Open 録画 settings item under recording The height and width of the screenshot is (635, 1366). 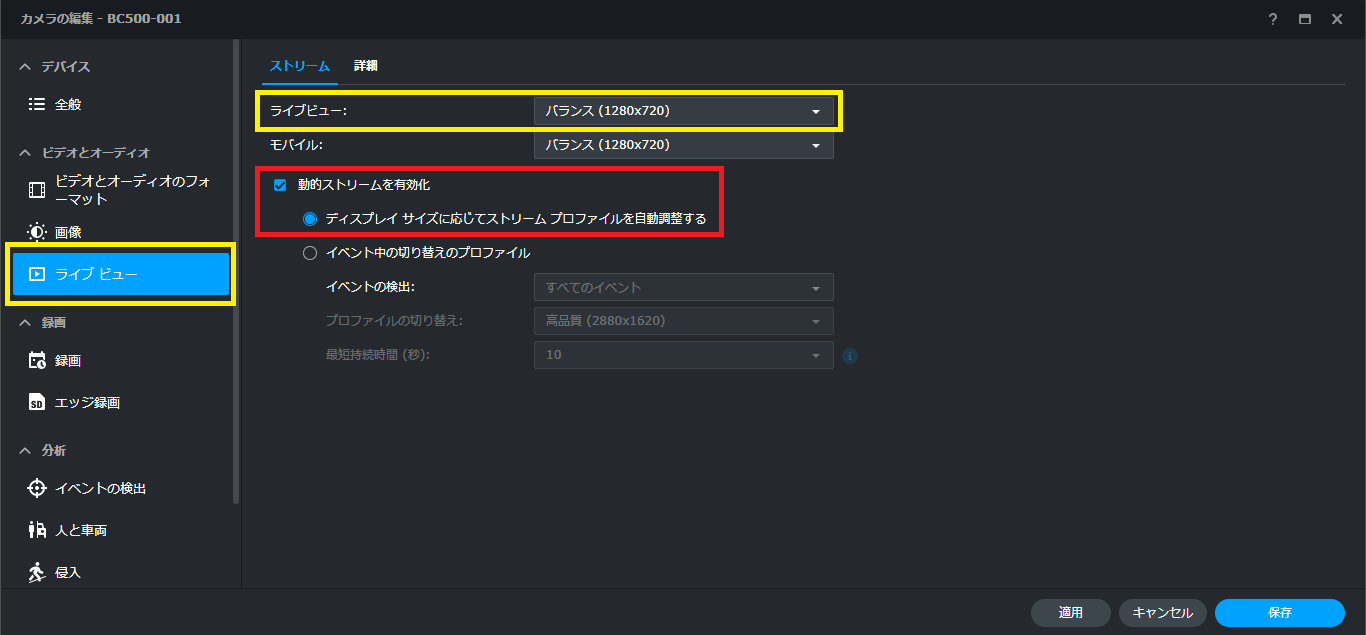click(x=120, y=361)
